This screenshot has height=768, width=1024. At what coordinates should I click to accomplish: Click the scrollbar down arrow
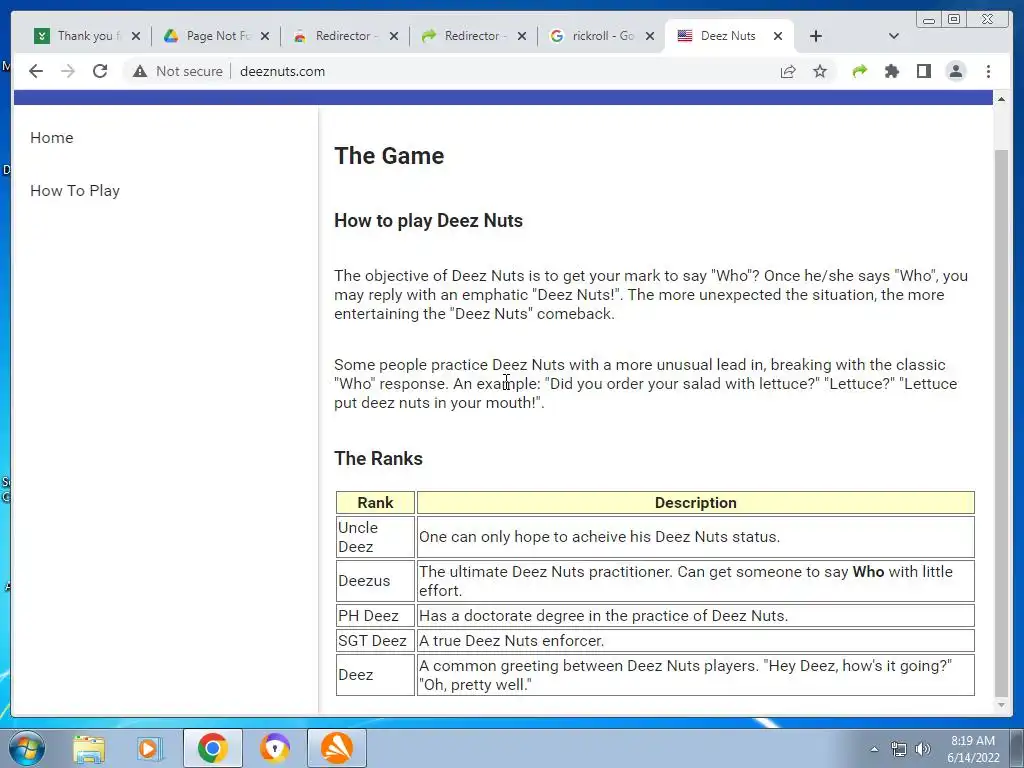pyautogui.click(x=1001, y=705)
